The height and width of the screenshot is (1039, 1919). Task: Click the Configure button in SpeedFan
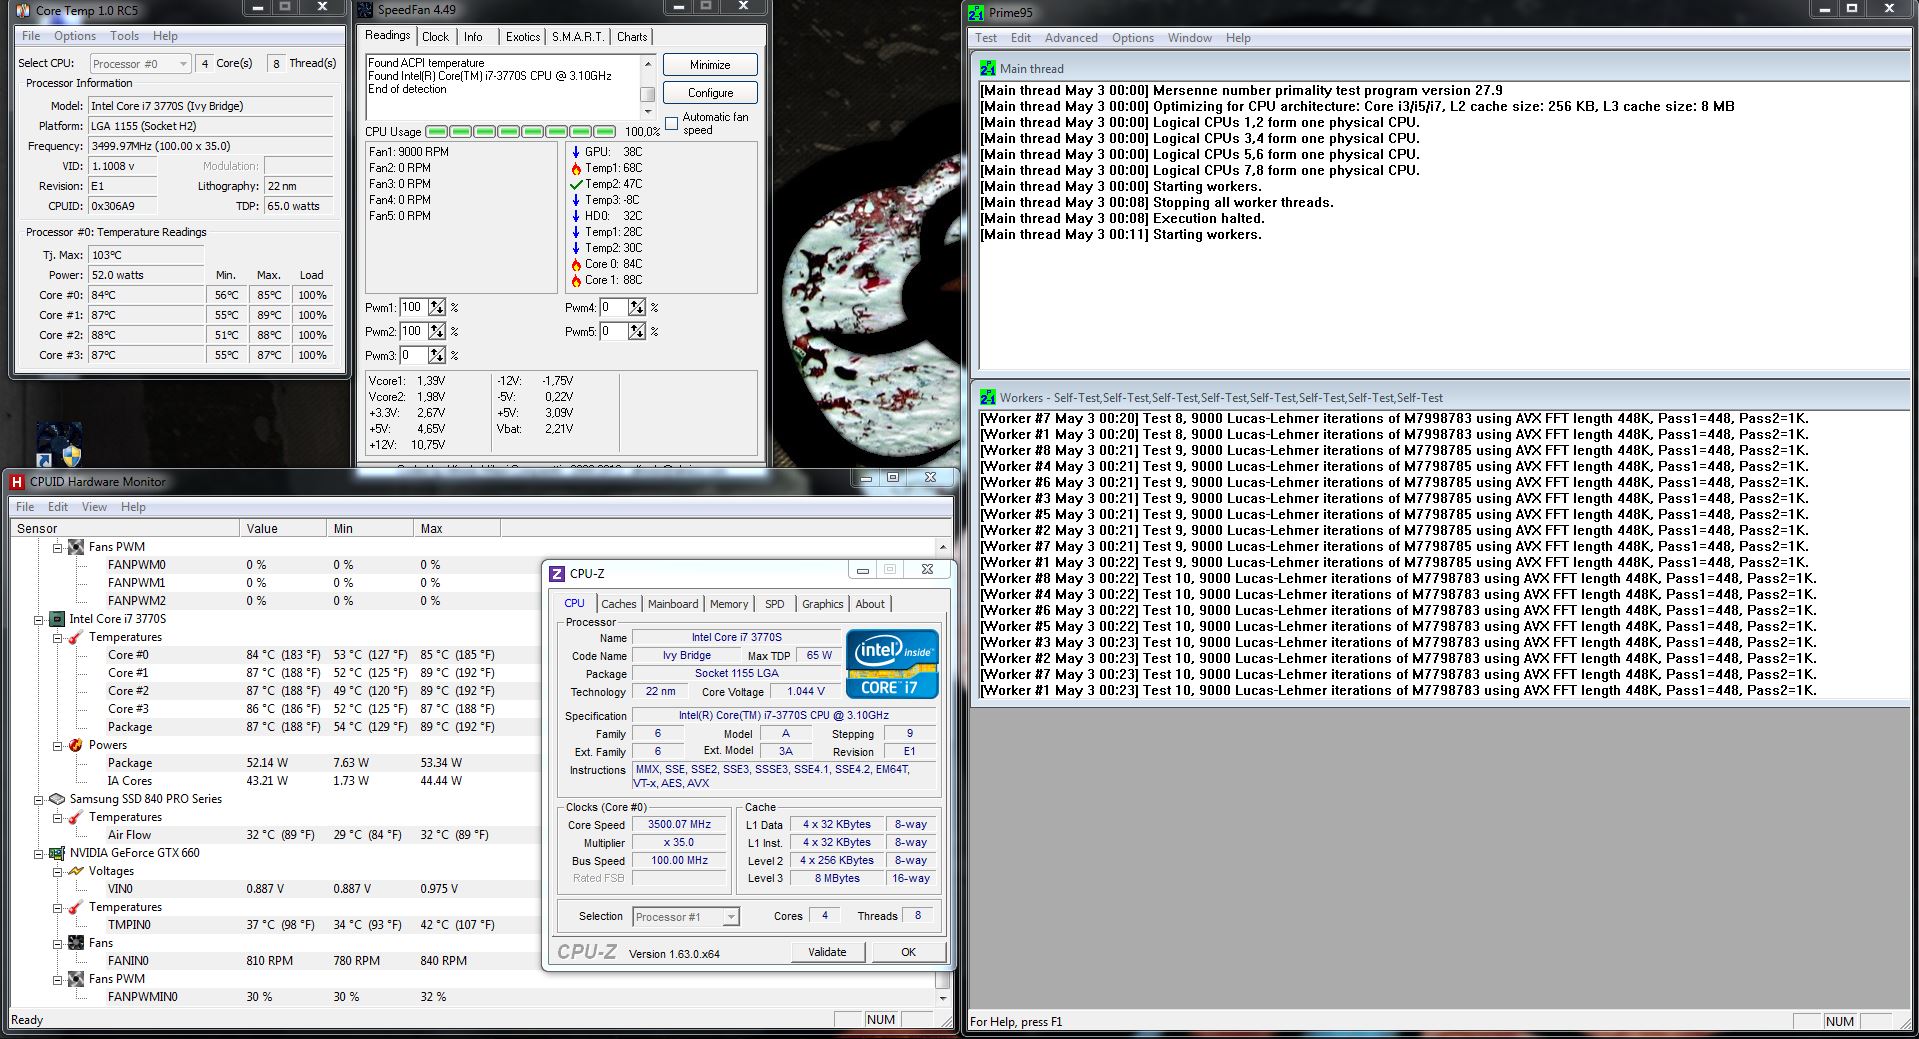[x=710, y=93]
